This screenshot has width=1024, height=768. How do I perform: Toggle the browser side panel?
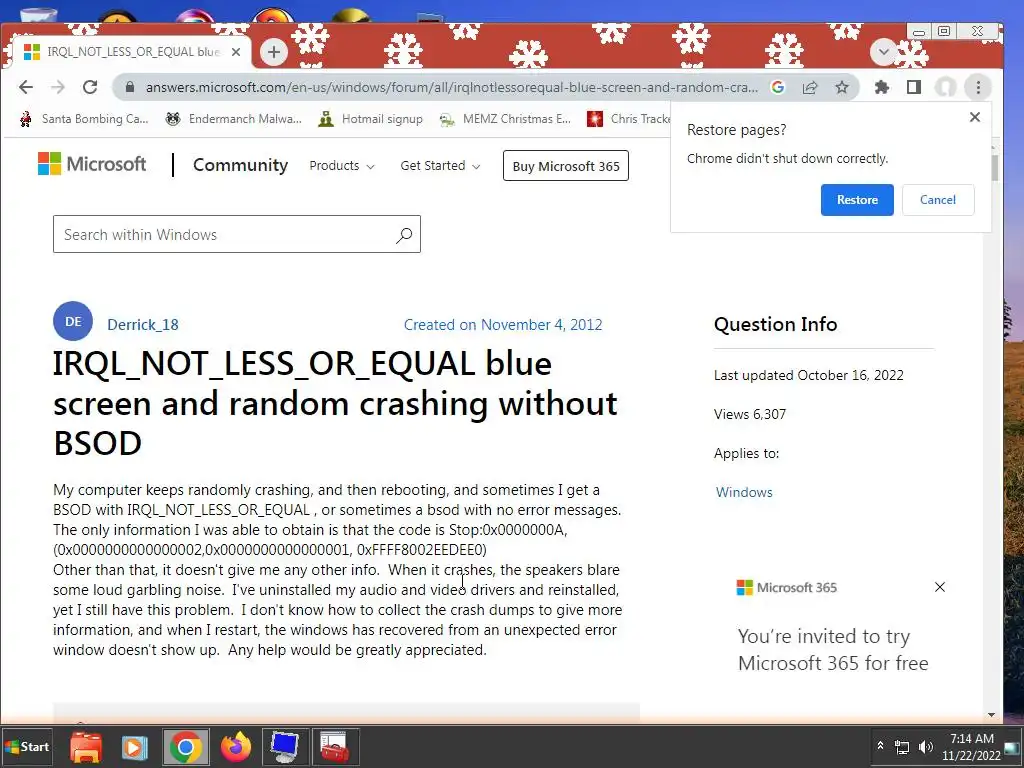coord(914,87)
